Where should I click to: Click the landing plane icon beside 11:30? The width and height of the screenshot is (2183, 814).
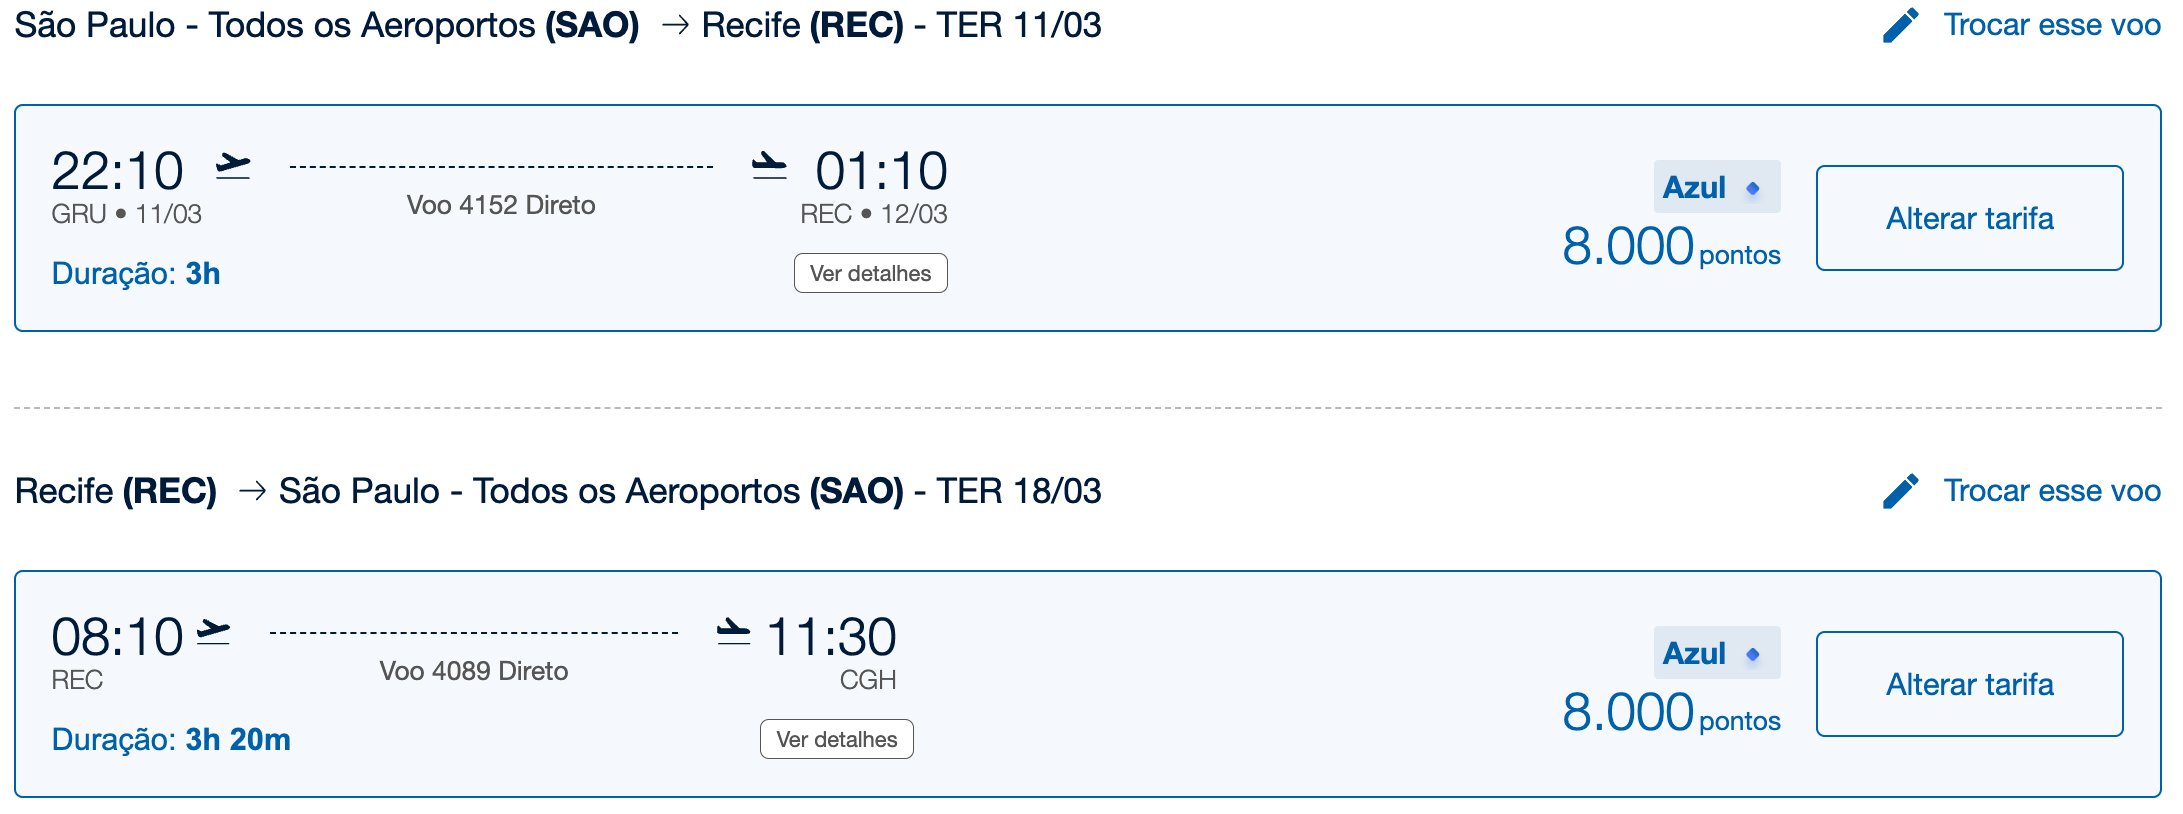point(733,632)
